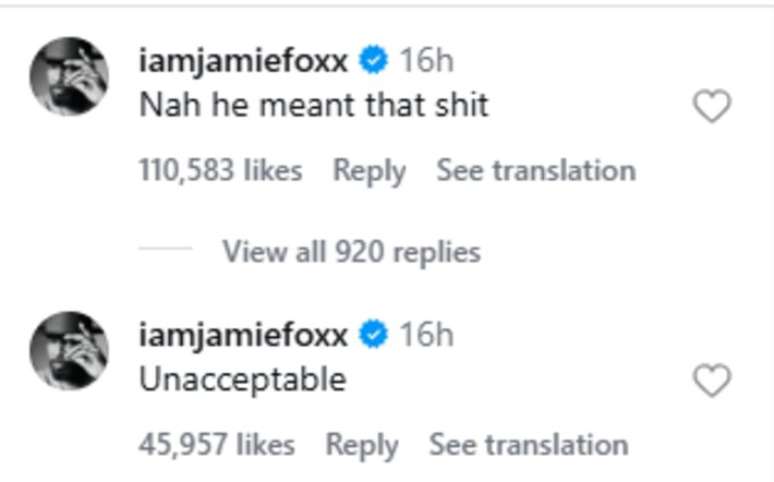Click the verified badge on the first comment

[374, 61]
